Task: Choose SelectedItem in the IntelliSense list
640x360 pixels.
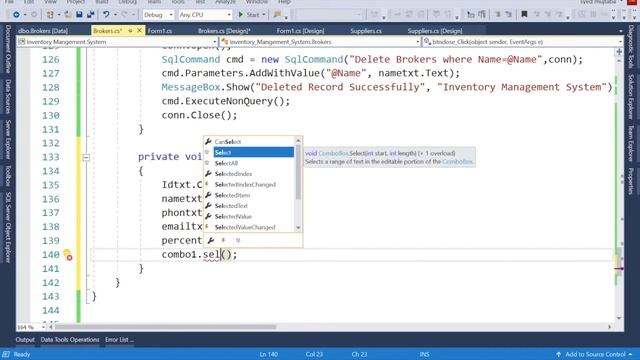Action: (249, 195)
